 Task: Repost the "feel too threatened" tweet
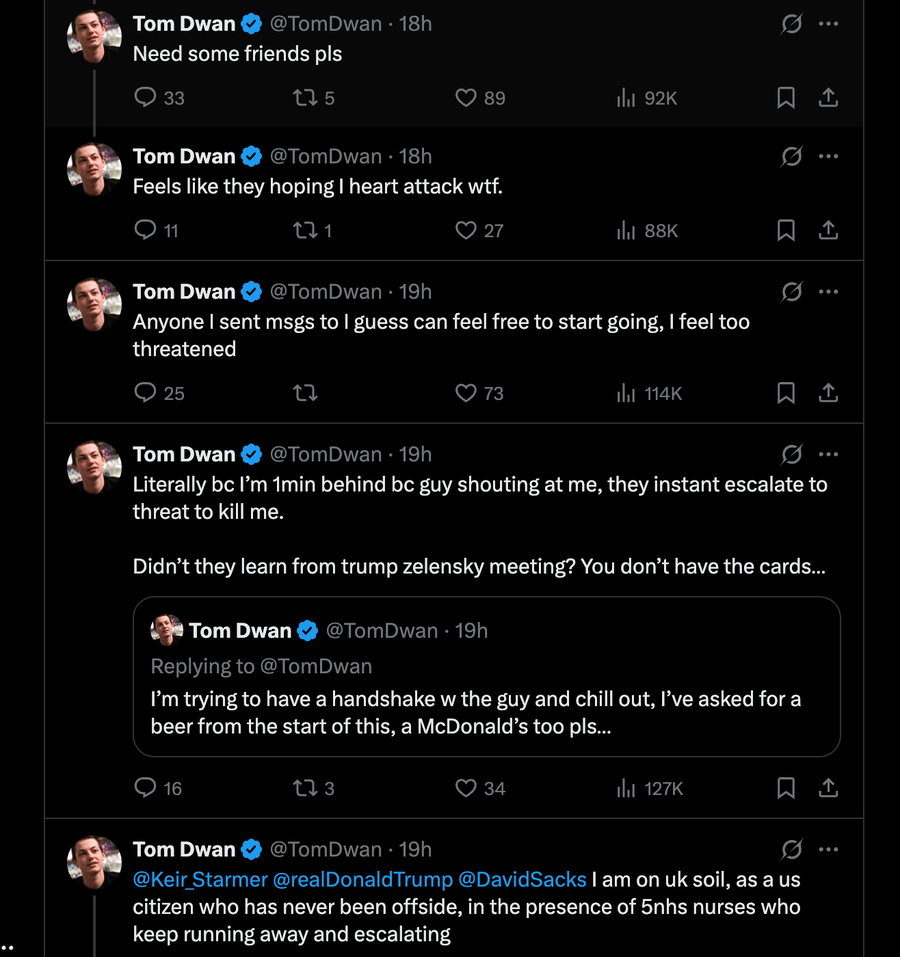click(x=304, y=393)
